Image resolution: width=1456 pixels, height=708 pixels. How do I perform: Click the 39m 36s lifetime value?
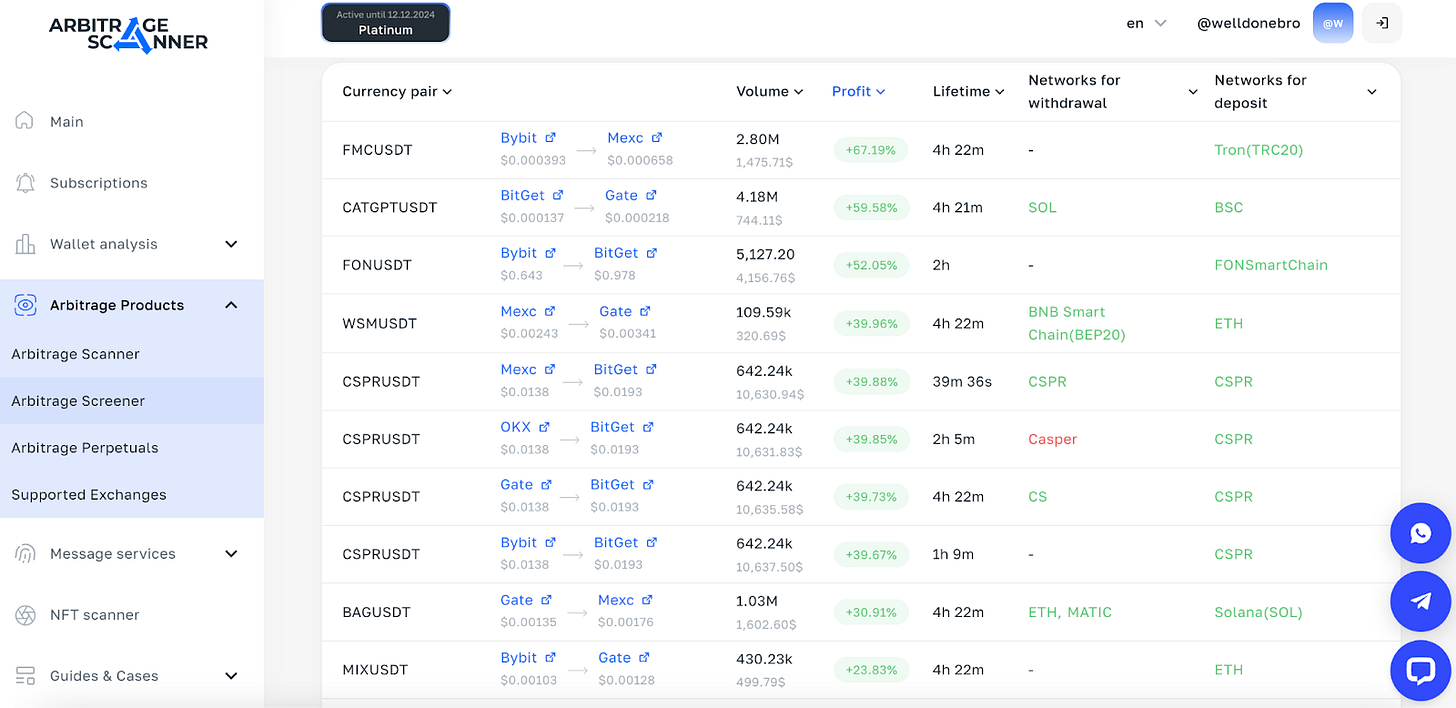coord(962,381)
